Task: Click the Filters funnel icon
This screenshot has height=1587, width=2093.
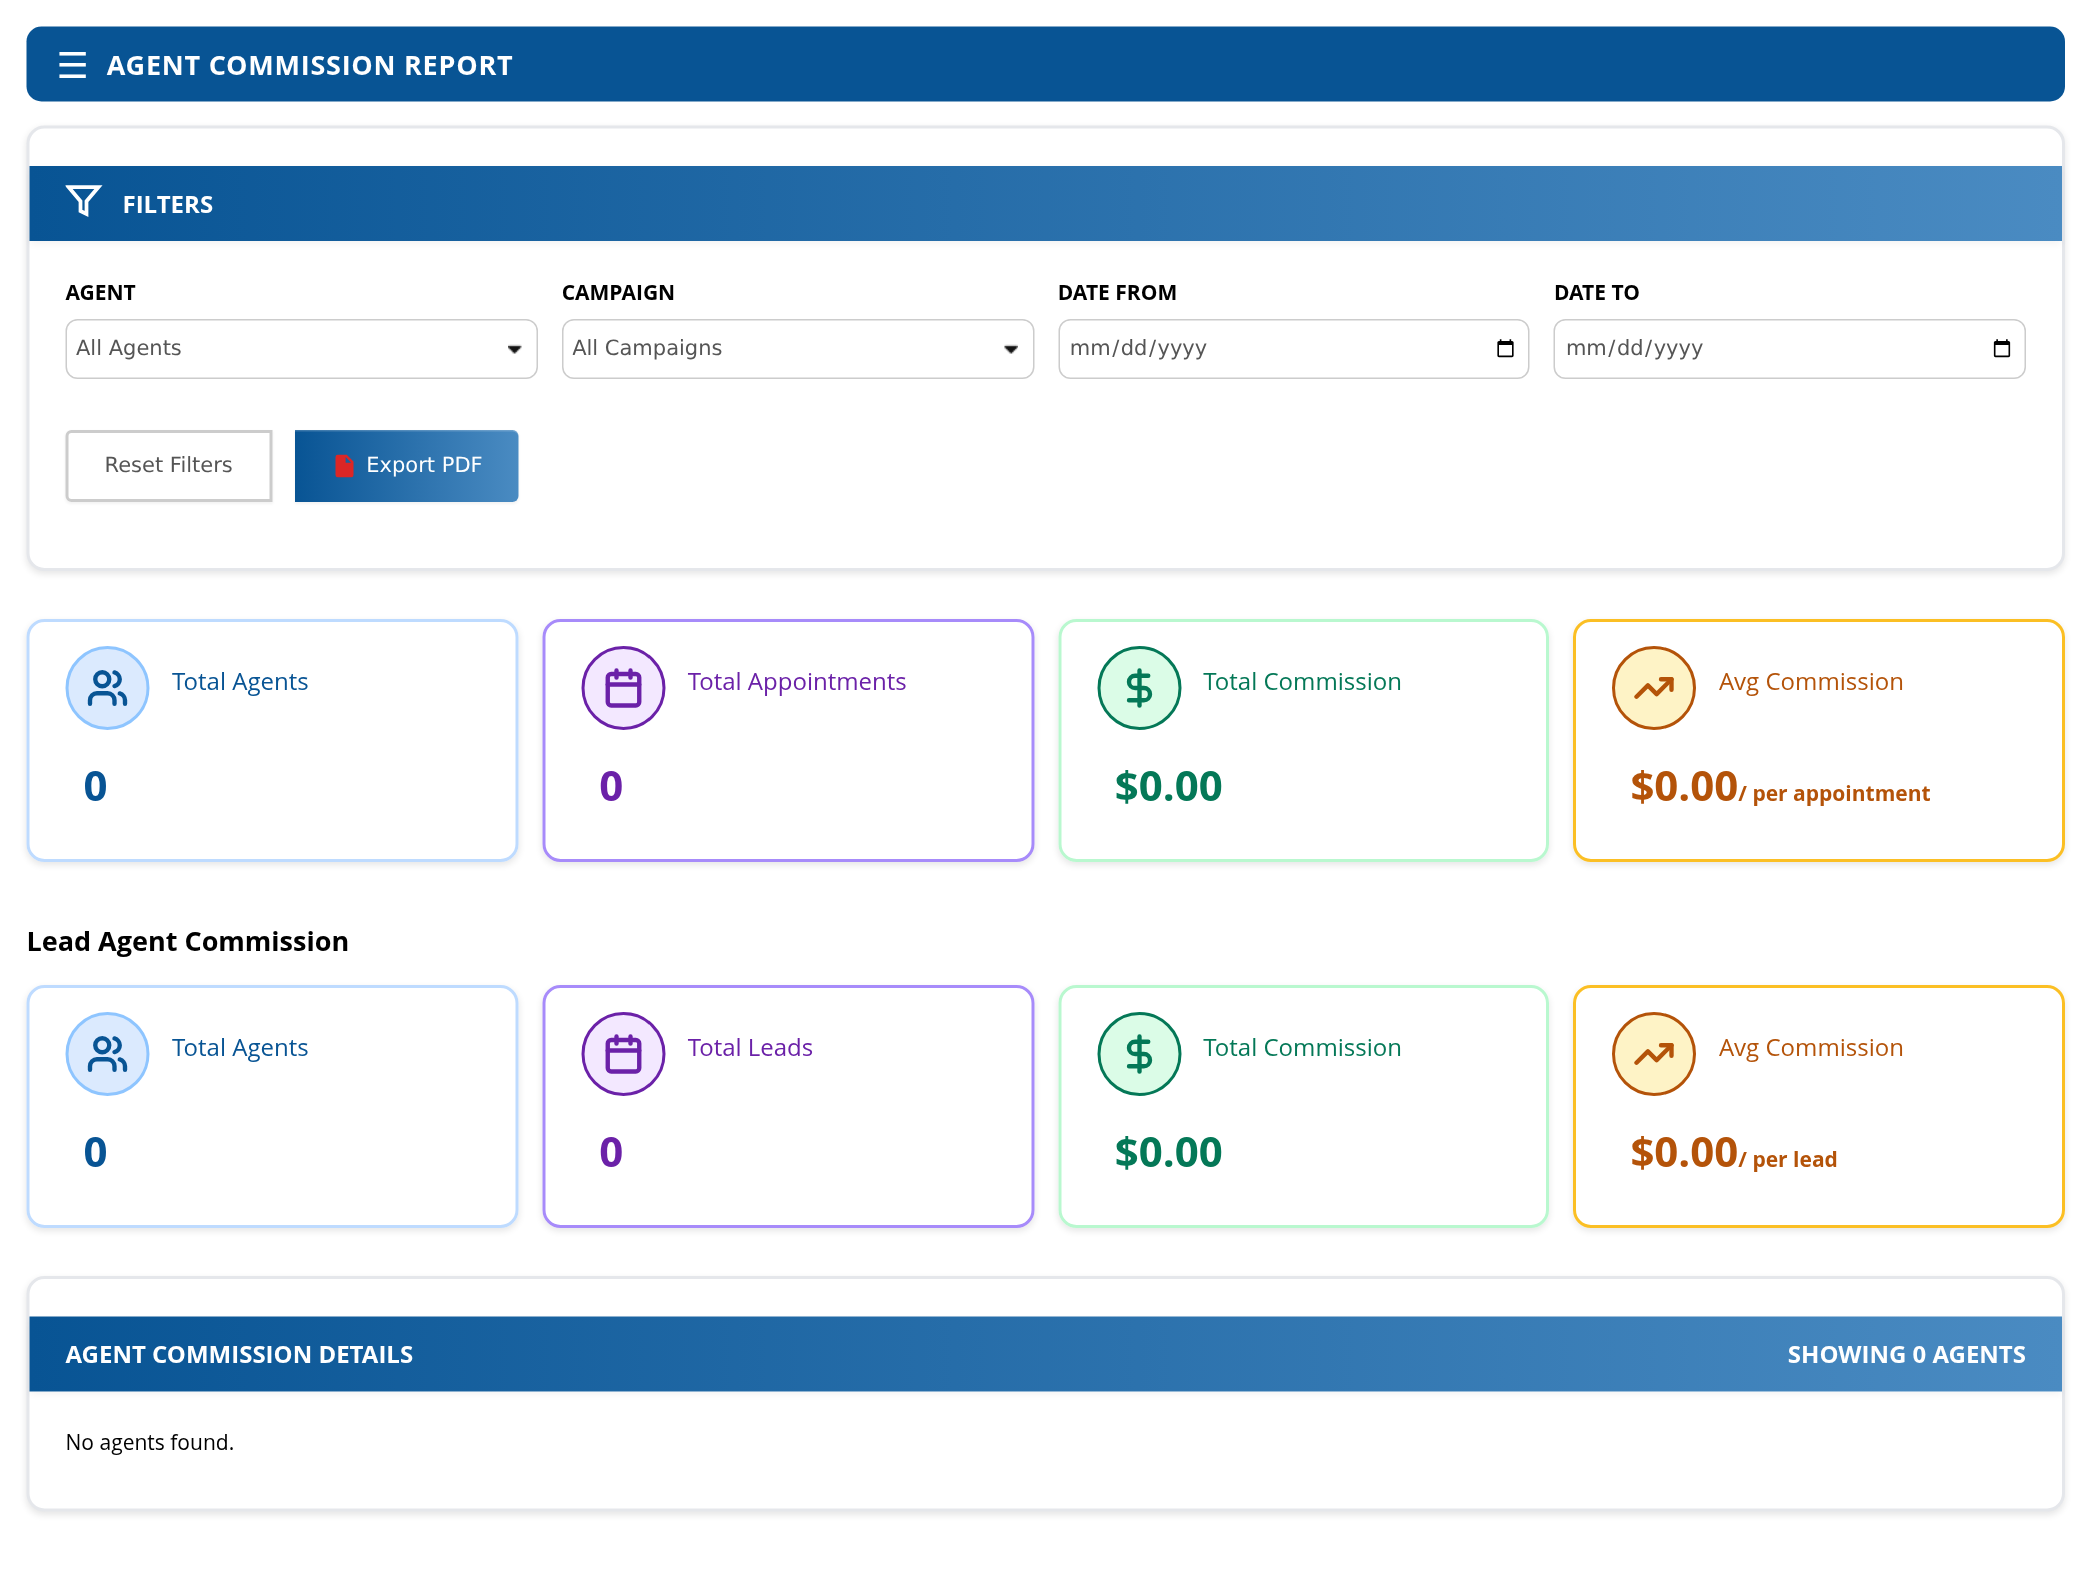Action: point(84,201)
